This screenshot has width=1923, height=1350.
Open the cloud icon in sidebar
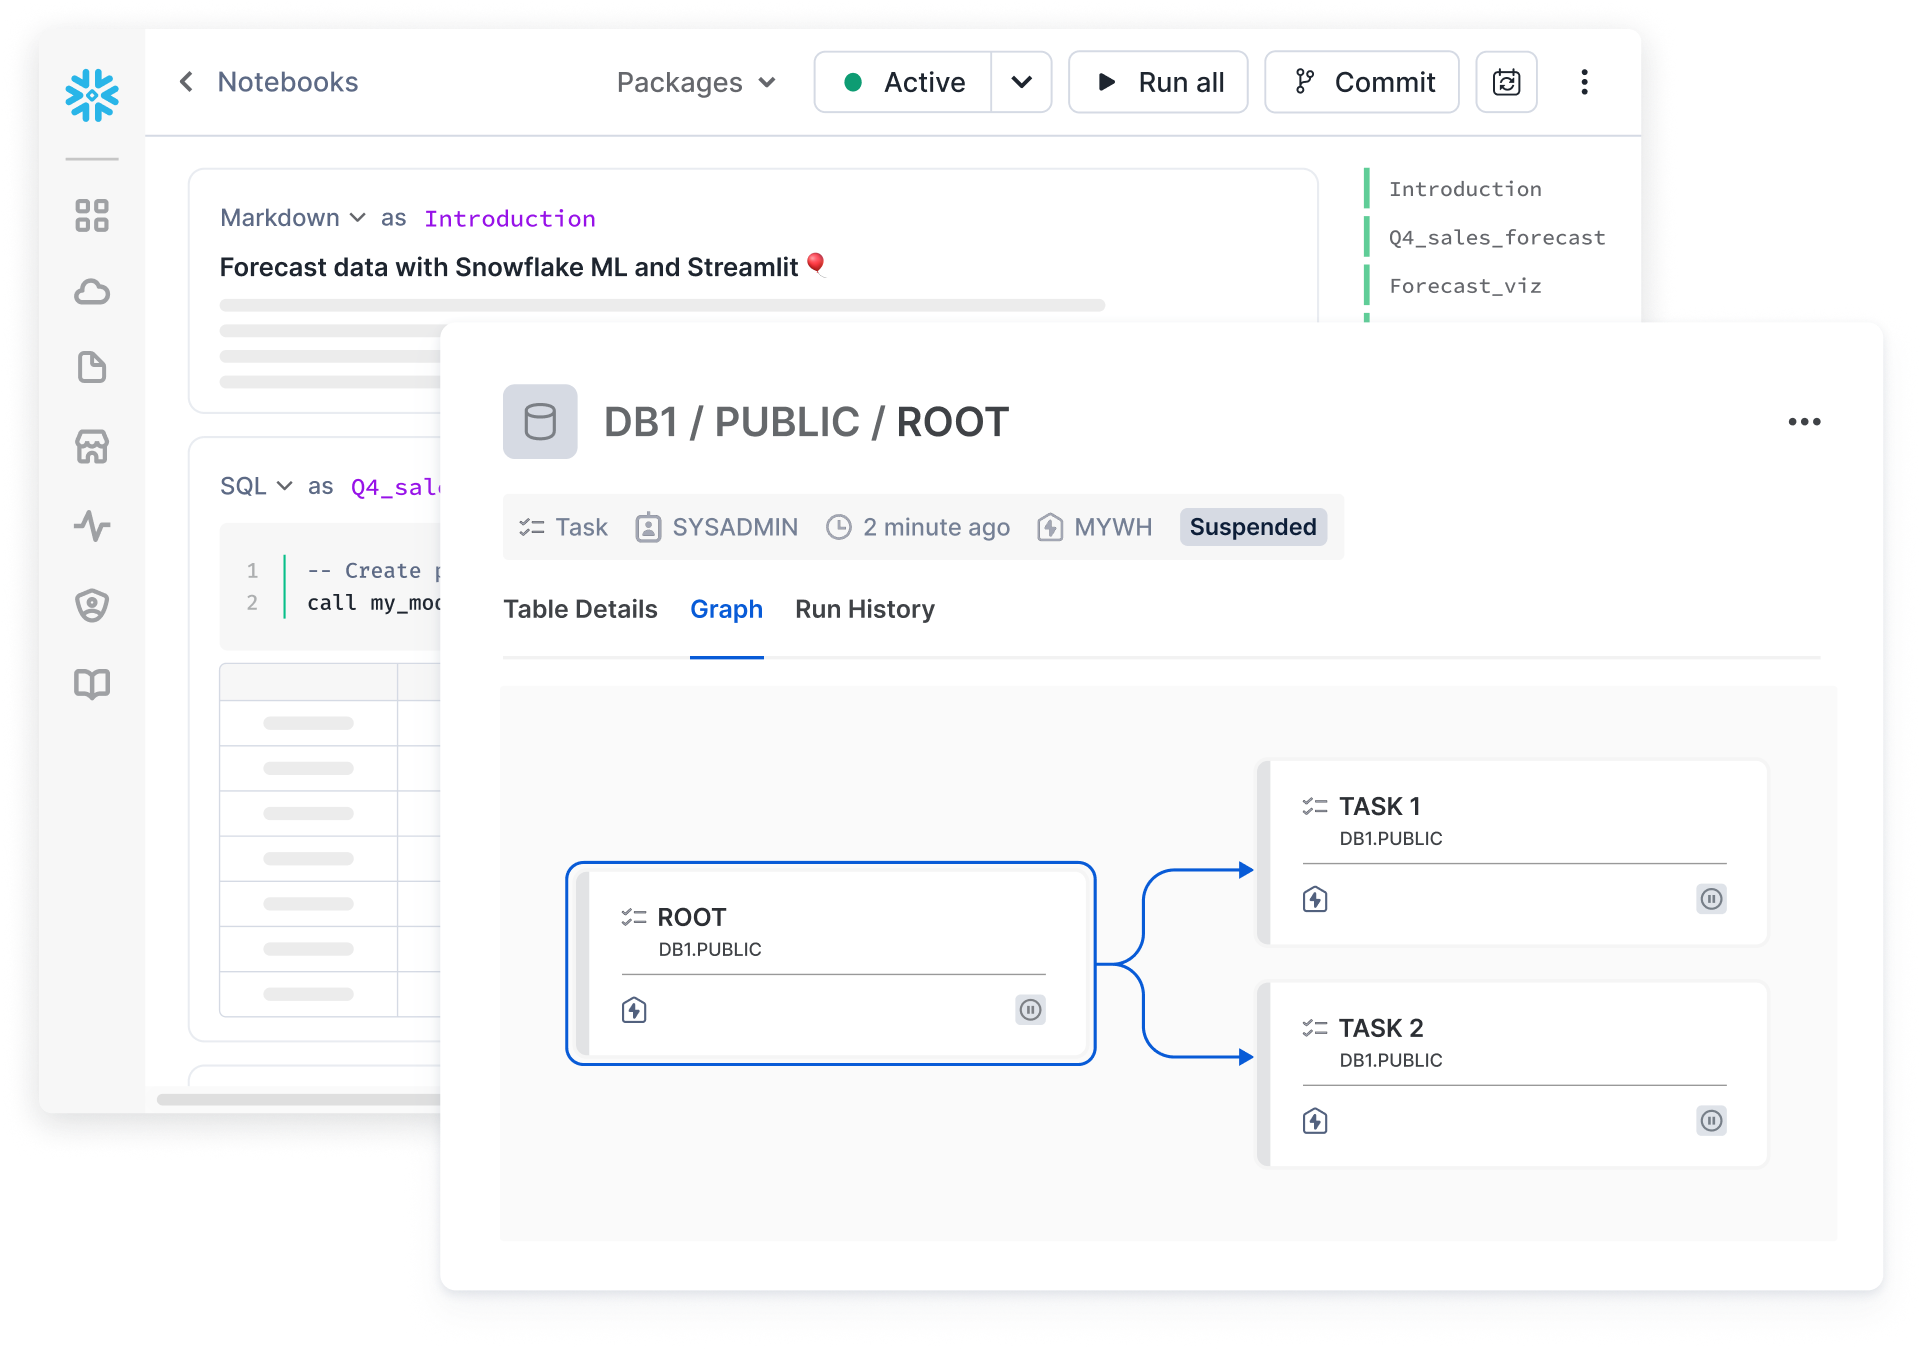click(92, 292)
